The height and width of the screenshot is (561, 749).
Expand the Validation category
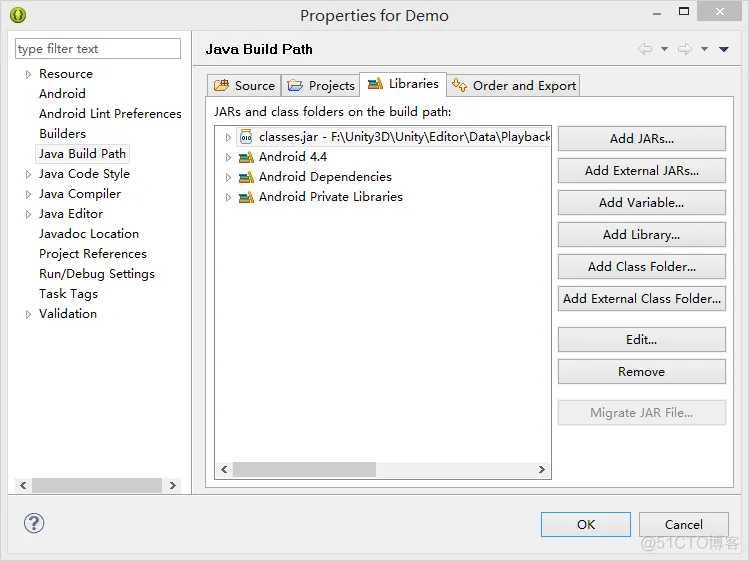coord(28,314)
